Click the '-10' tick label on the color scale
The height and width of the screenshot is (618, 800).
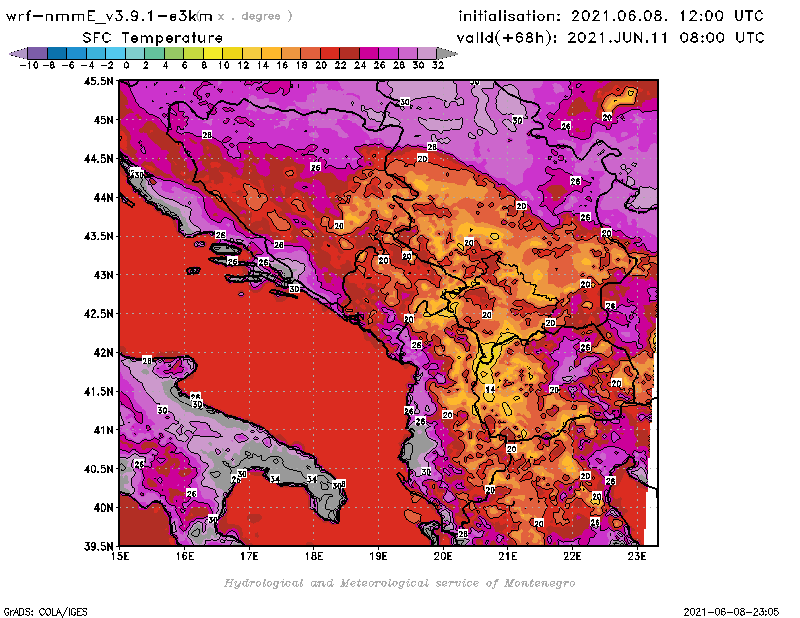(29, 66)
